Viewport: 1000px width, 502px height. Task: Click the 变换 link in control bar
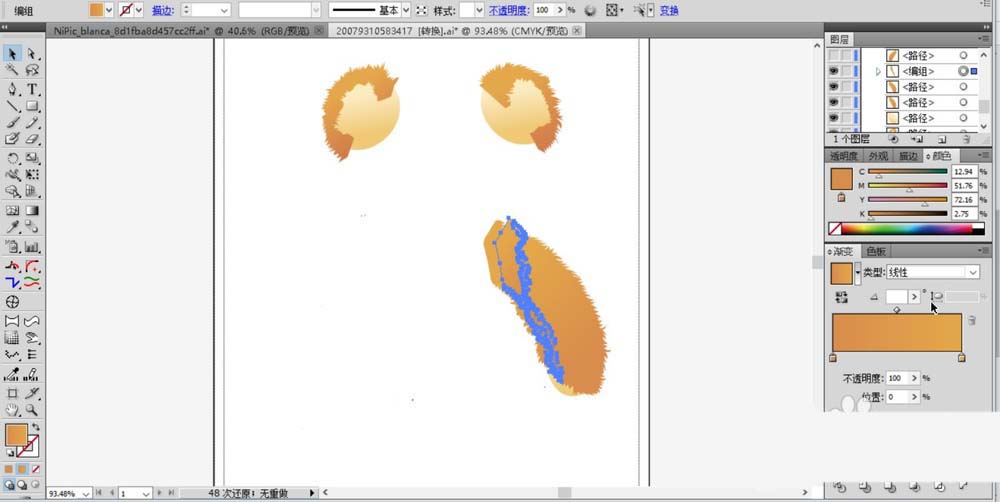pyautogui.click(x=669, y=10)
